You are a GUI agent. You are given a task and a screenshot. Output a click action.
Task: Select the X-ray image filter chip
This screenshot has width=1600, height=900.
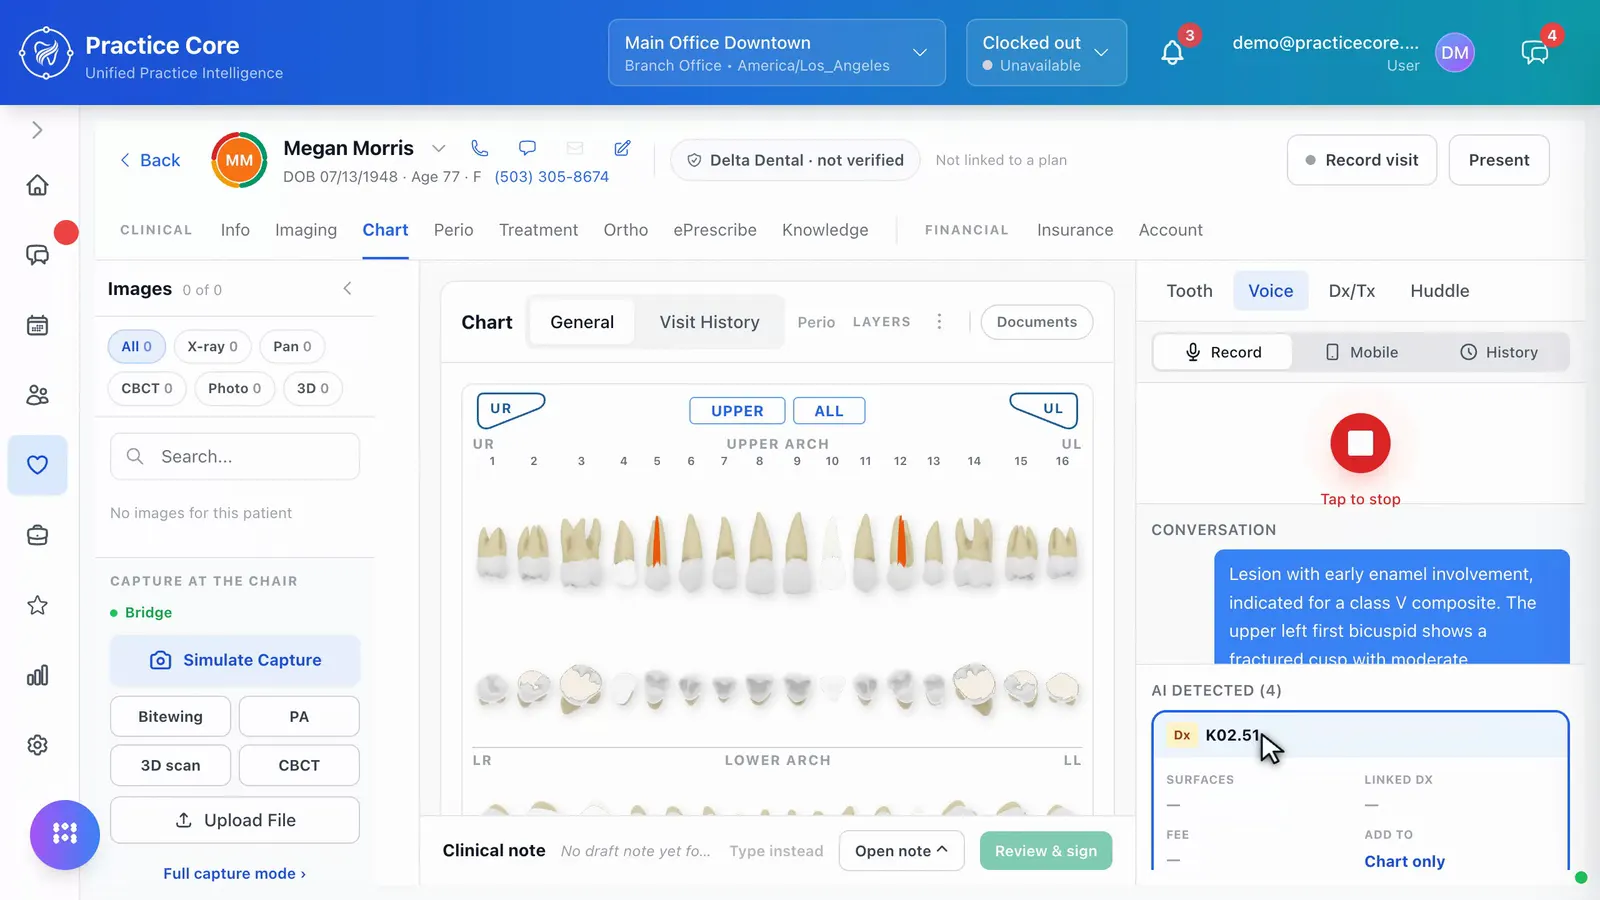(x=212, y=346)
